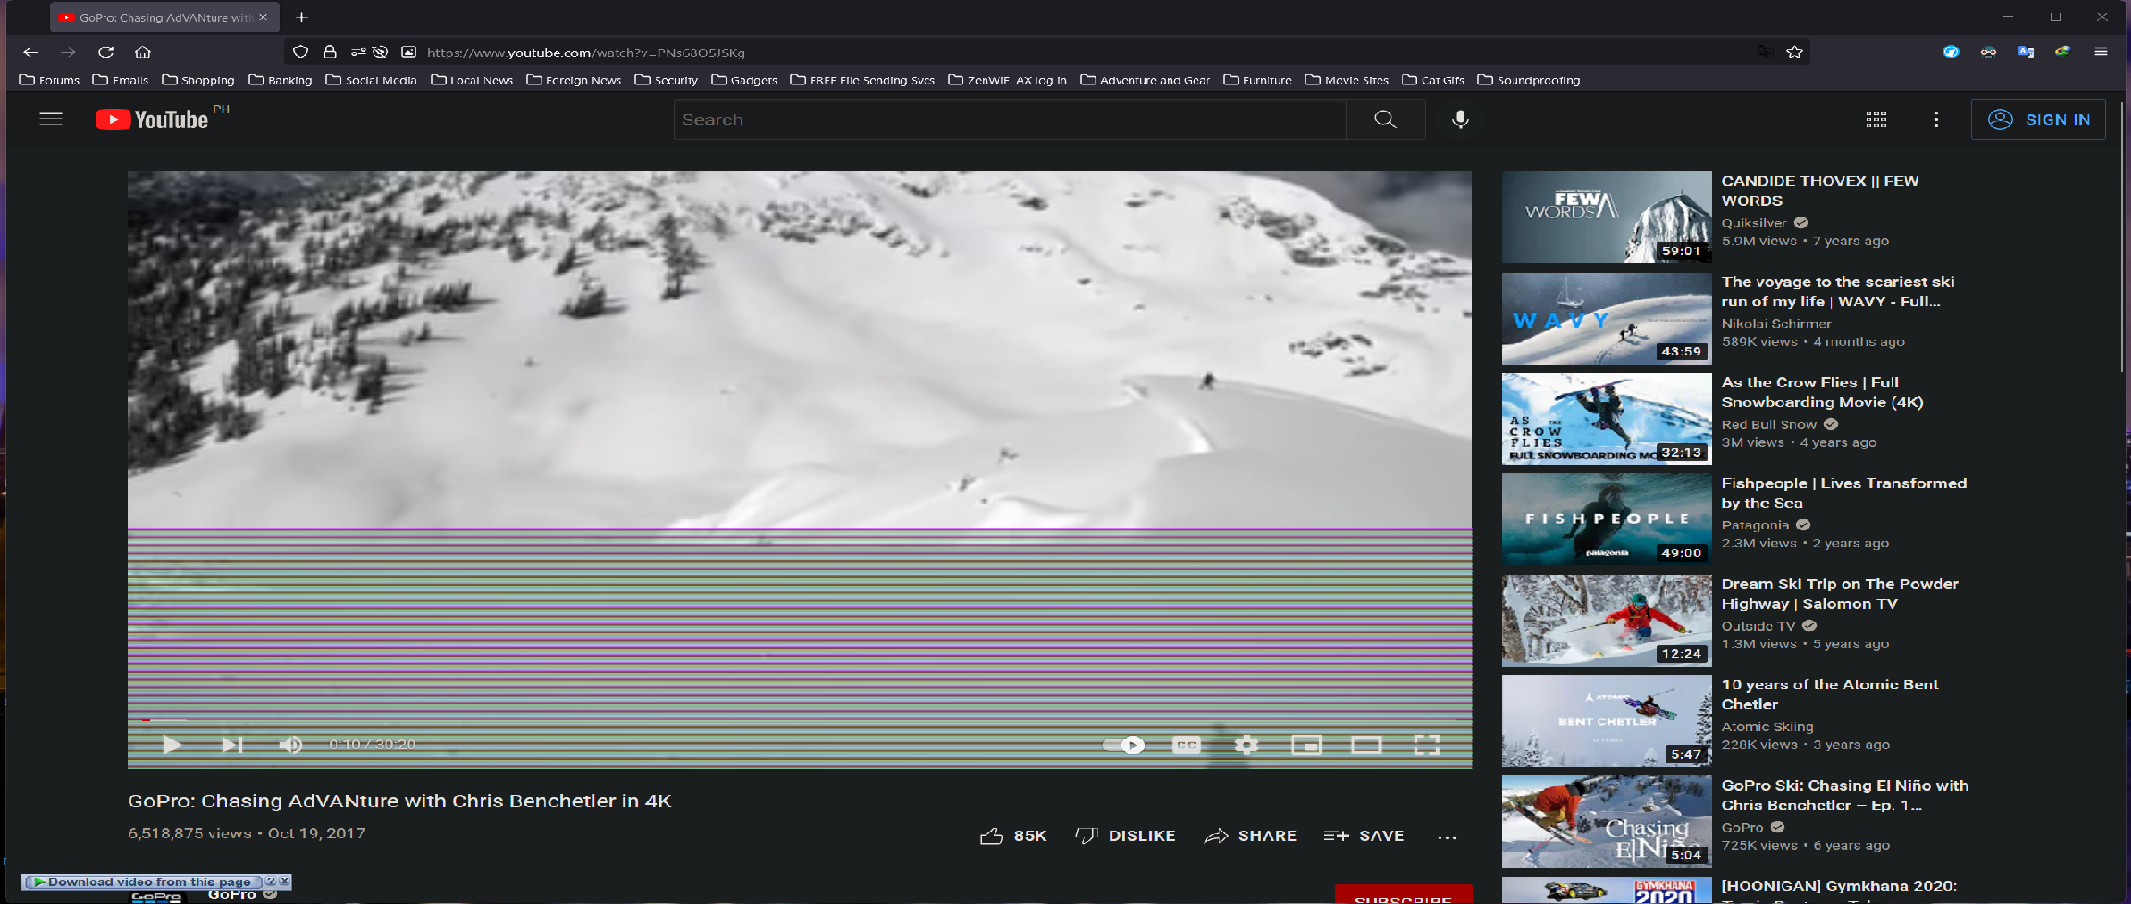Open the Nikolai Schirmer channel link
Viewport: 2131px width, 904px height.
pyautogui.click(x=1777, y=324)
